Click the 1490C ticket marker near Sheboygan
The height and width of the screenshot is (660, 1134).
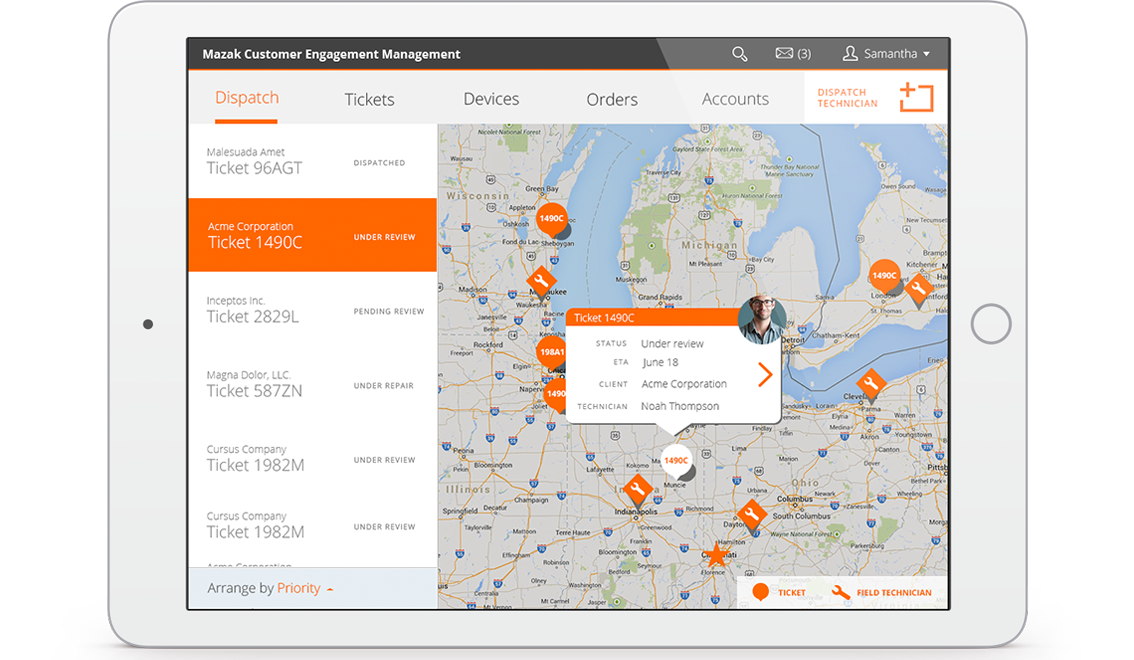pyautogui.click(x=551, y=219)
